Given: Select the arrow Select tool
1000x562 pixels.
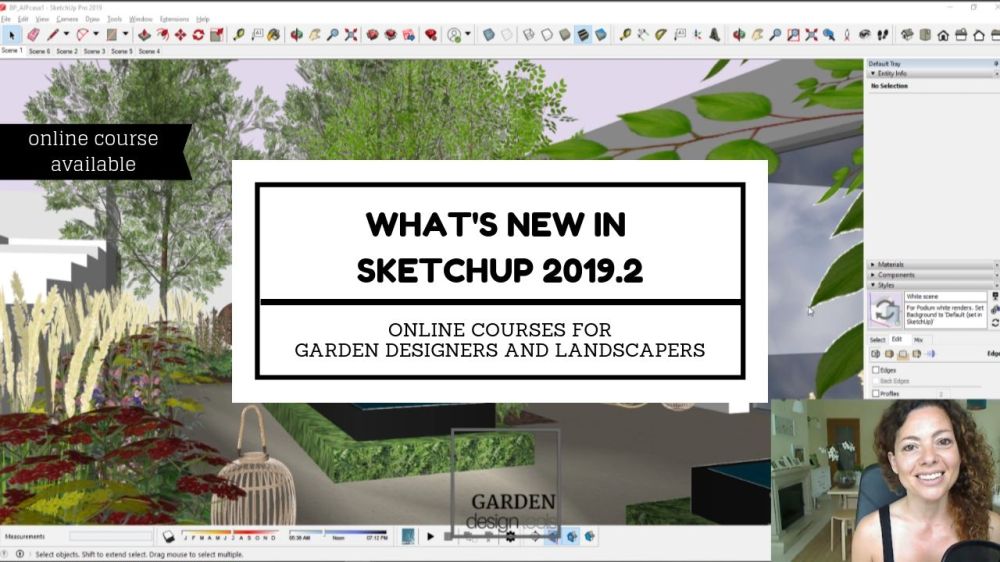Looking at the screenshot, I should tap(10, 34).
